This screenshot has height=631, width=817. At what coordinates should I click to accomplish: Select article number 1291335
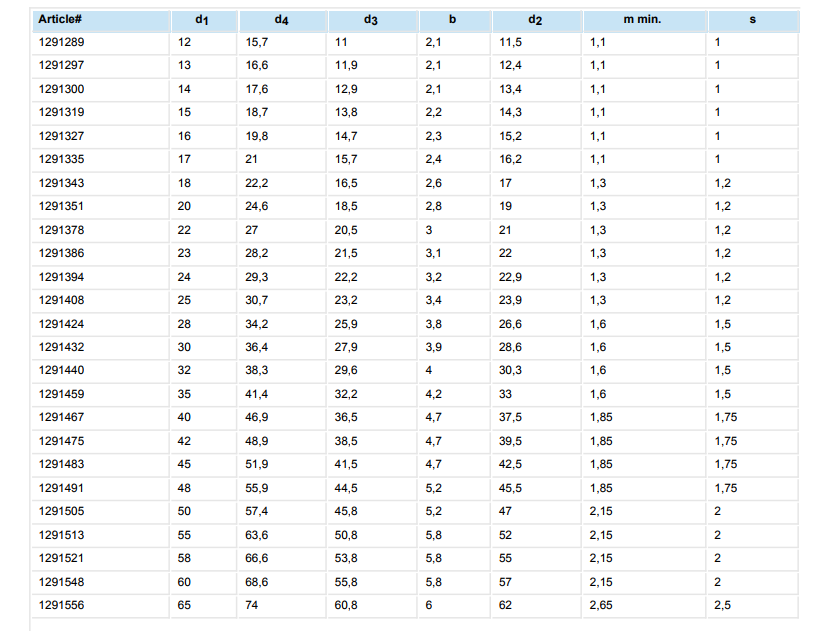(61, 159)
